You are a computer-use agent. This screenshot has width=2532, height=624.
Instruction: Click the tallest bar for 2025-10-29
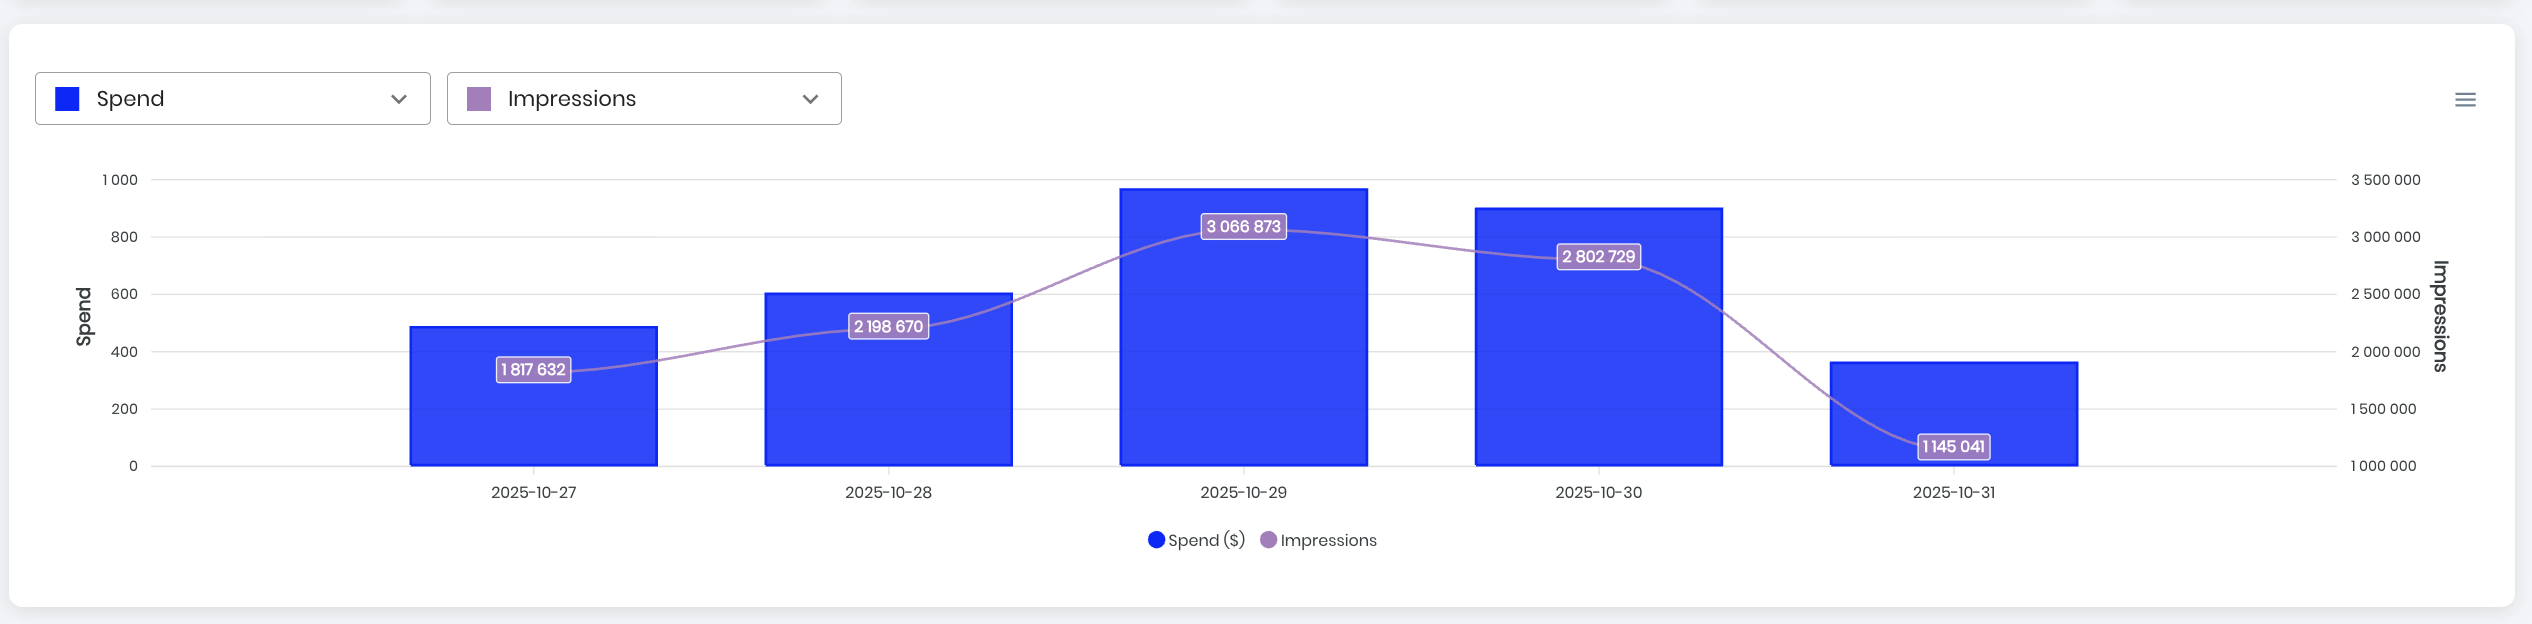point(1243,350)
